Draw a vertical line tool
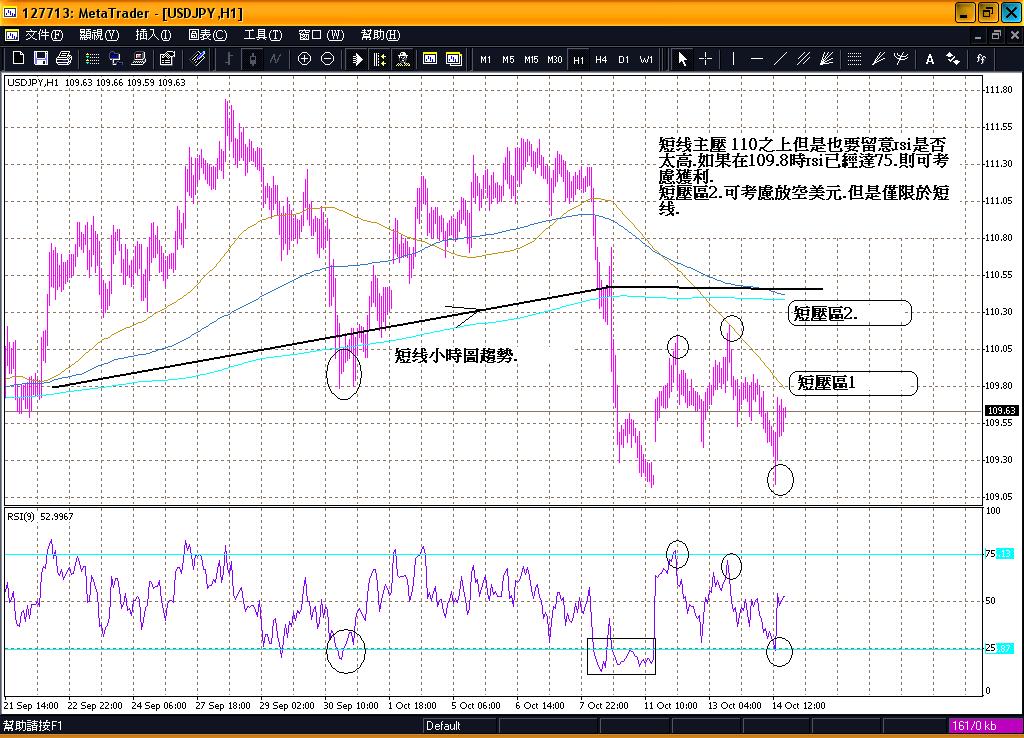 [733, 59]
